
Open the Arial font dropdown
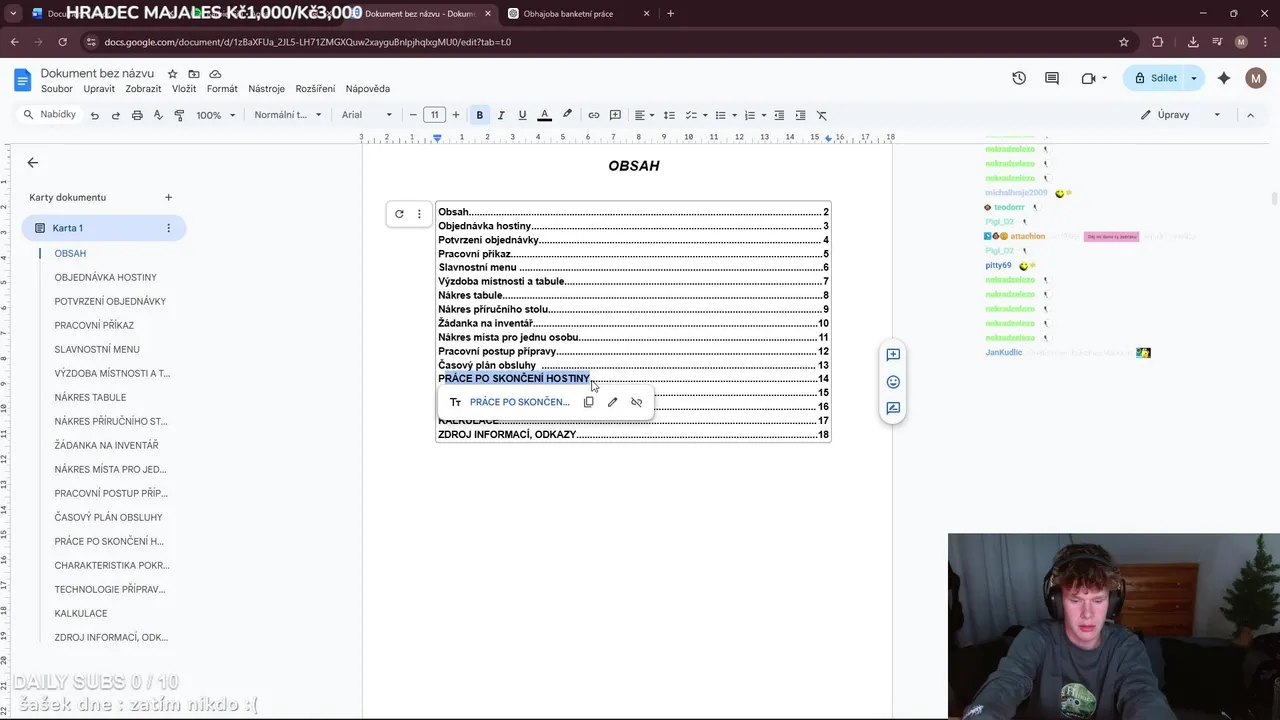click(367, 115)
